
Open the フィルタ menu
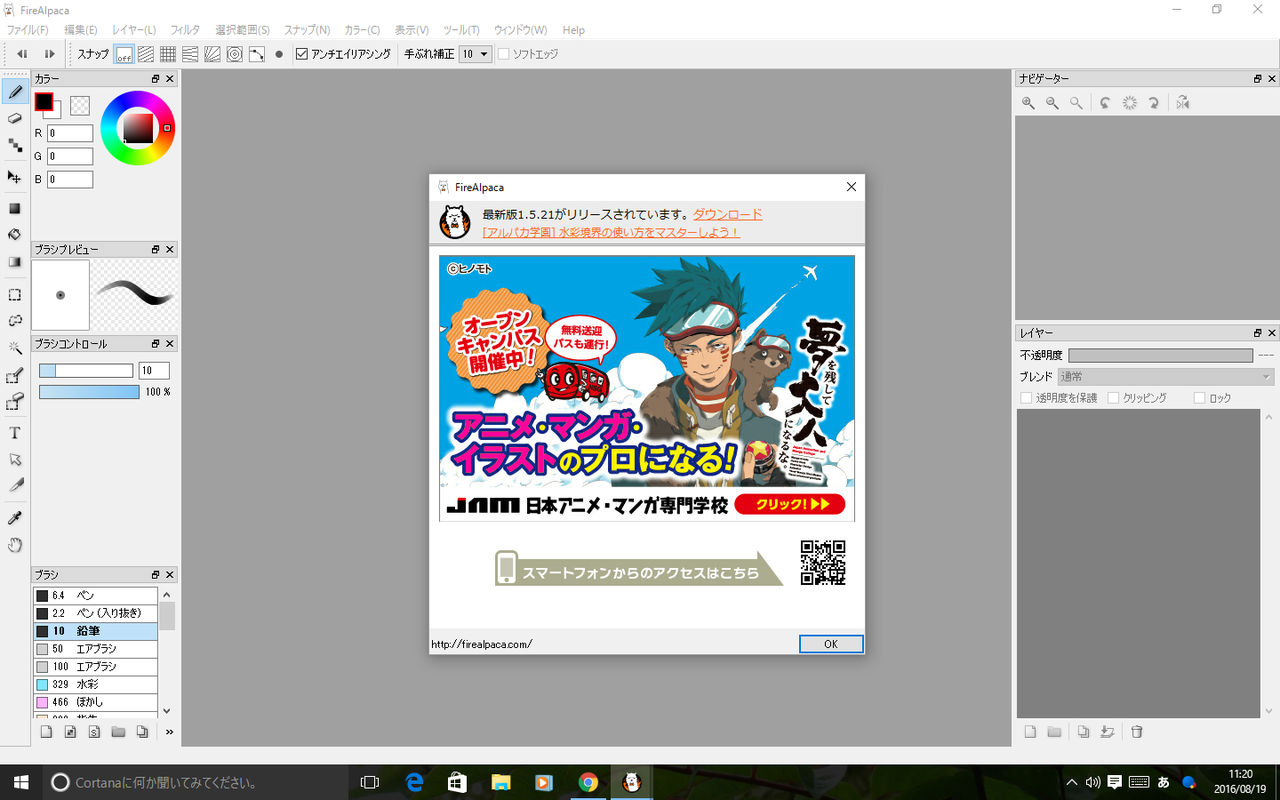click(x=185, y=30)
